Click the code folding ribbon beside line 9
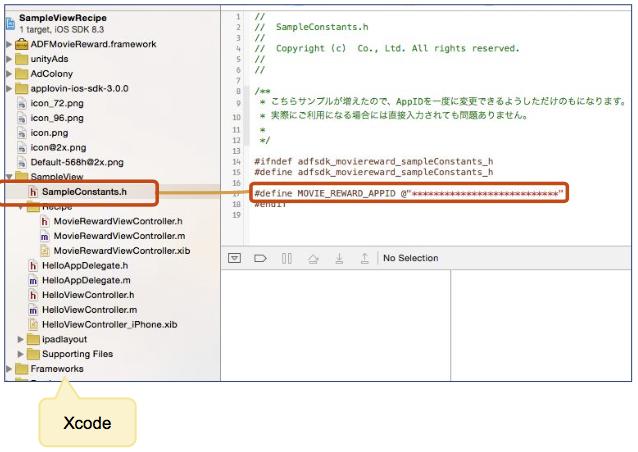 point(246,103)
